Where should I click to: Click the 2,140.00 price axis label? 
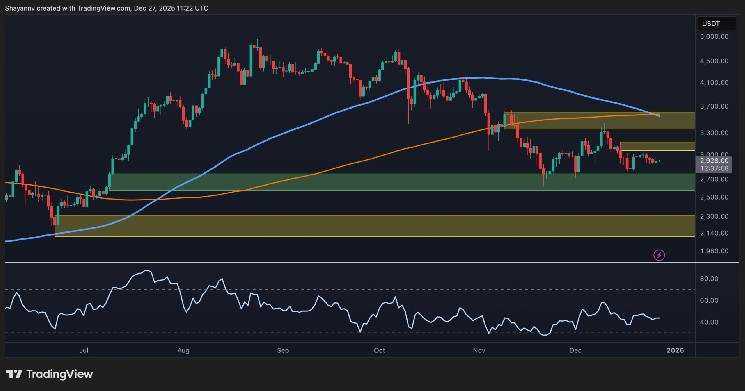coord(714,233)
